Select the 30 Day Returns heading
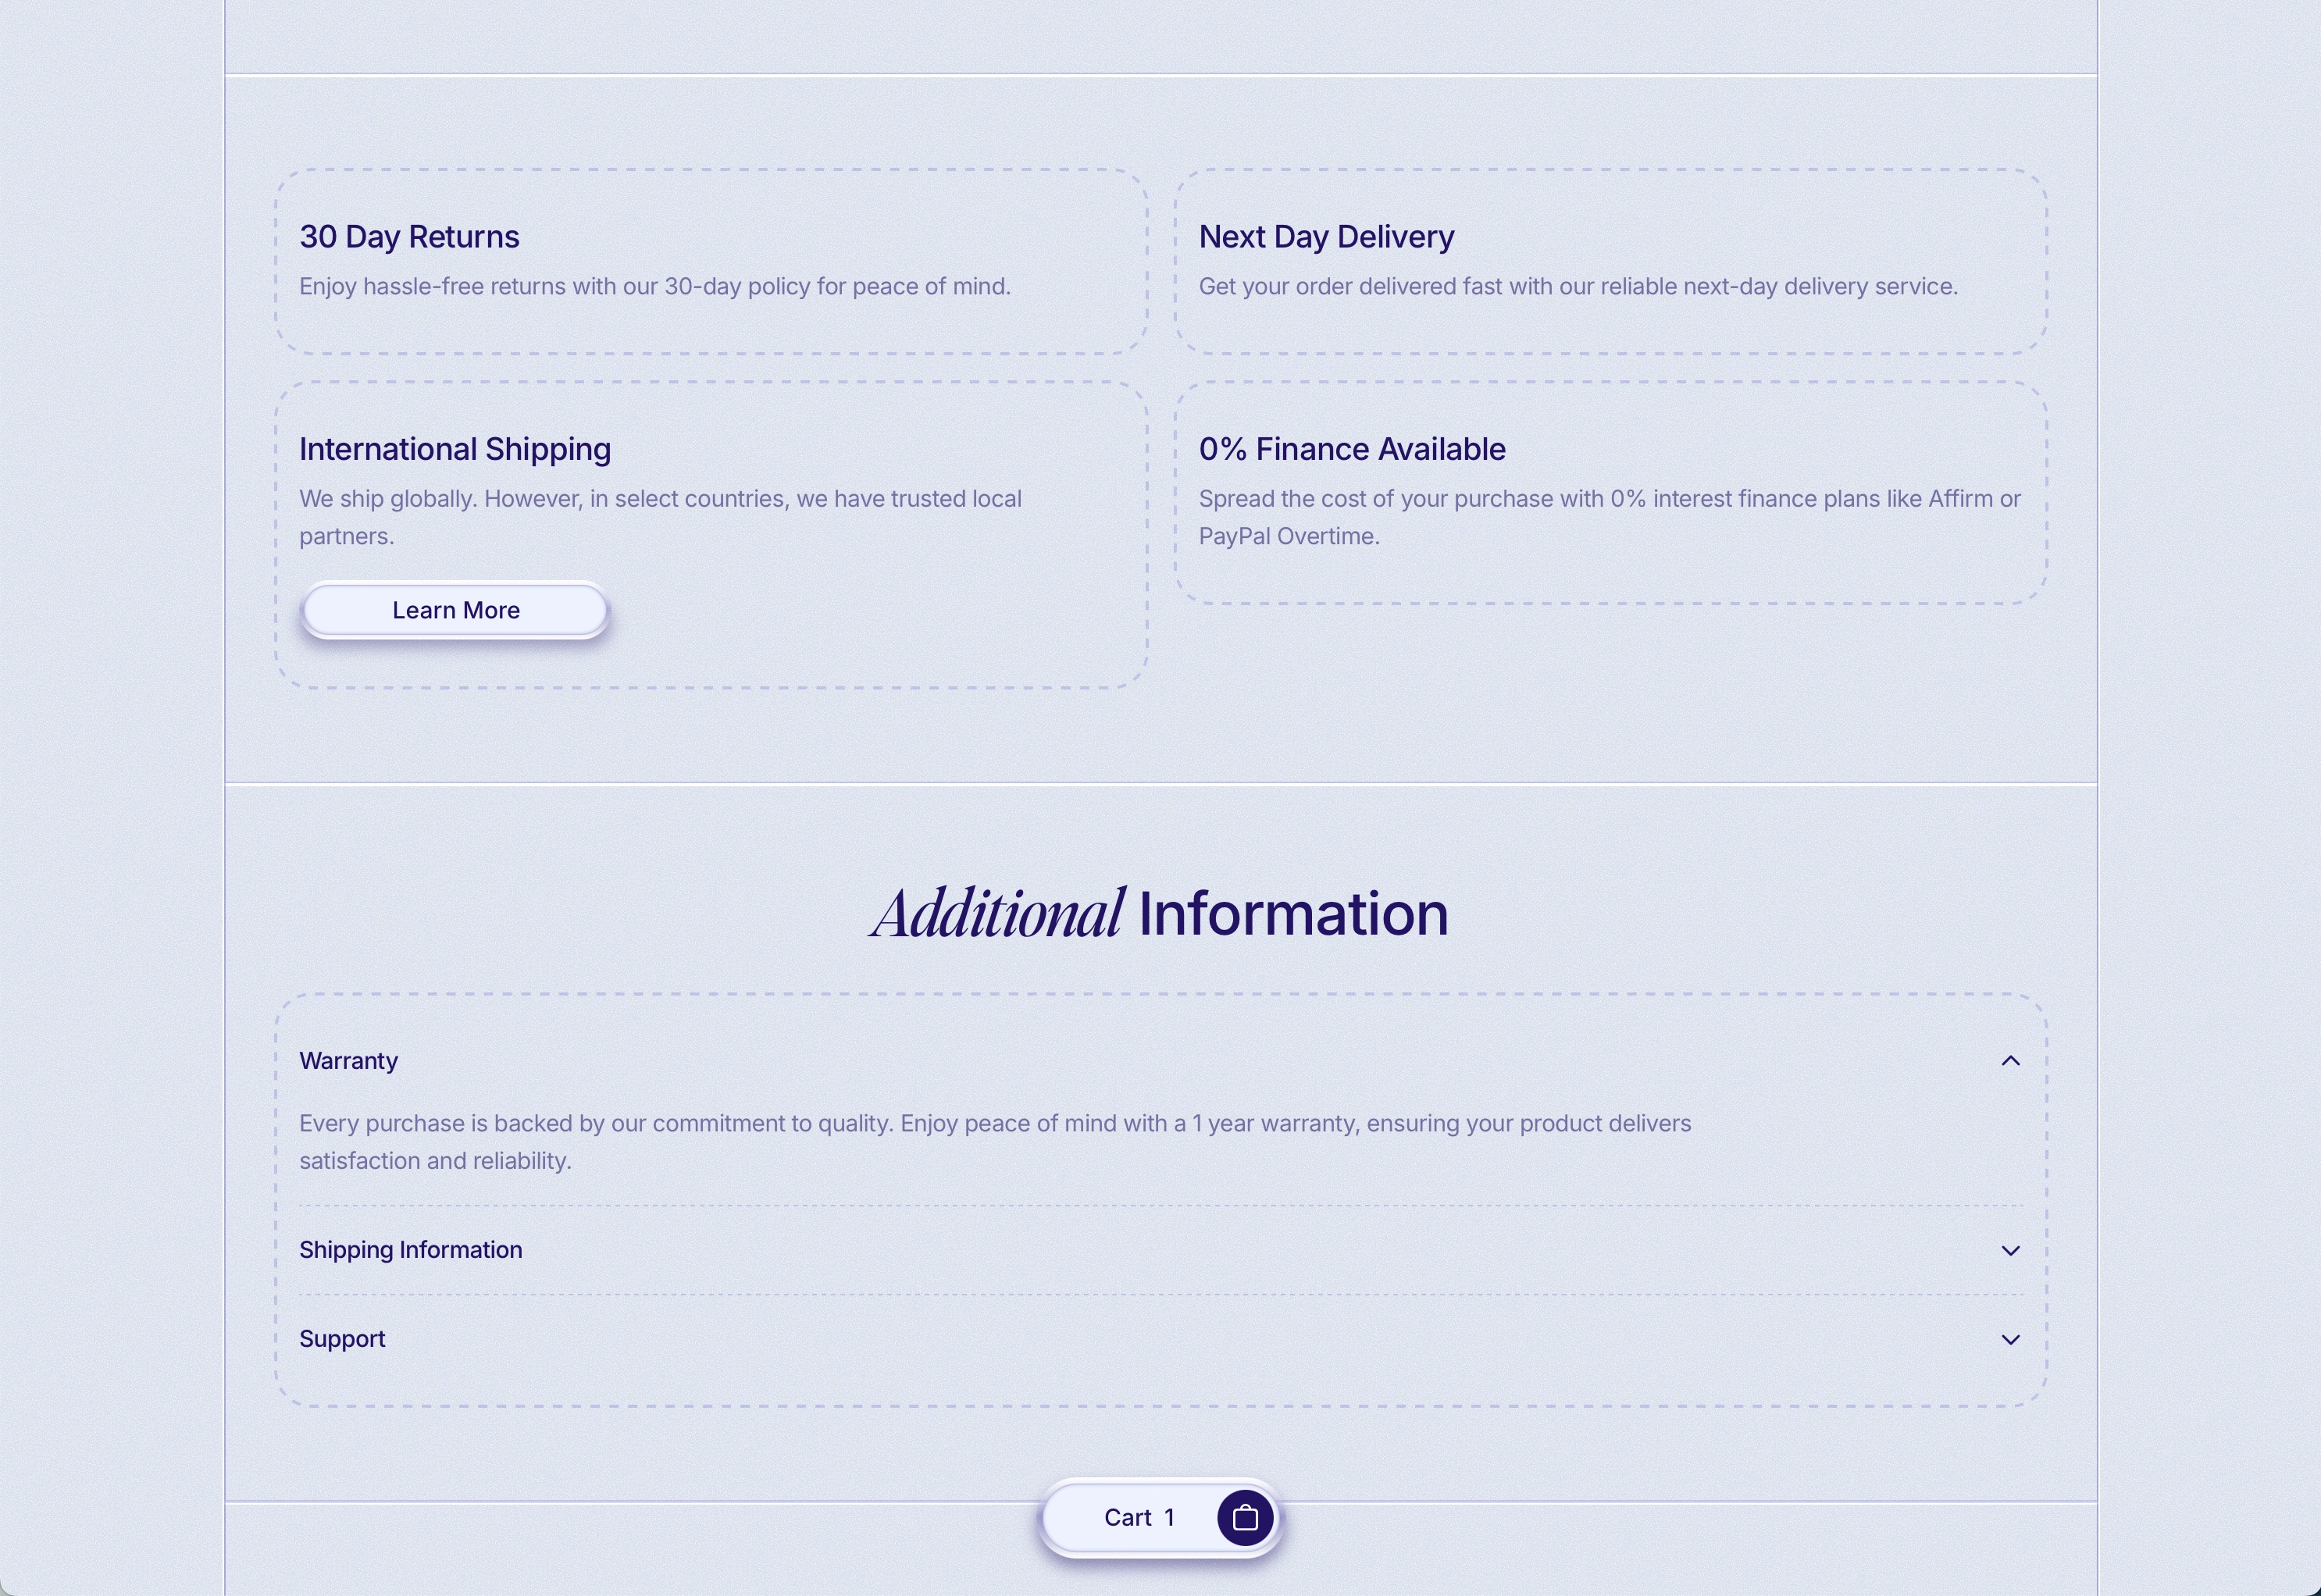Screen dimensions: 2321x1596 (409, 237)
